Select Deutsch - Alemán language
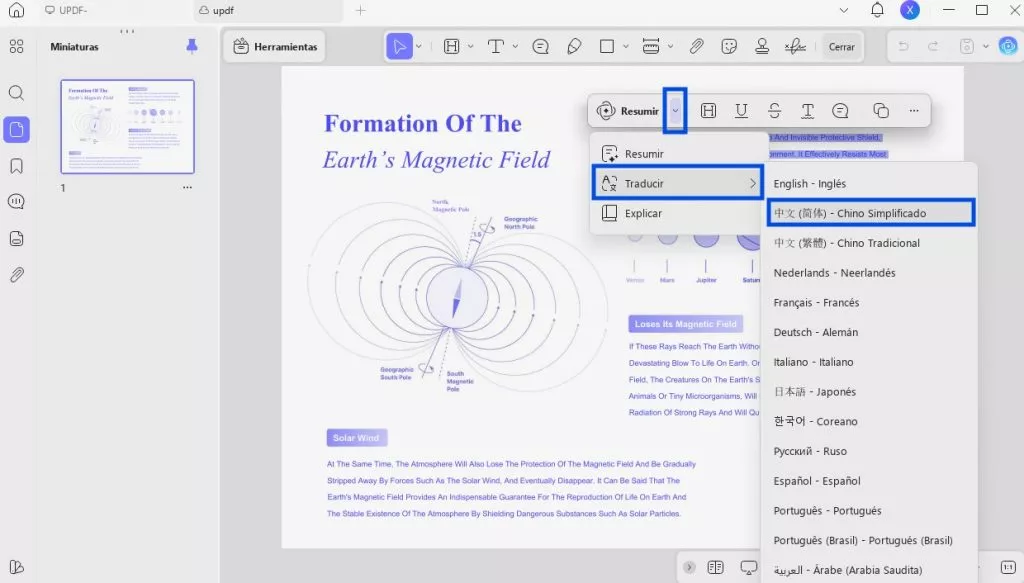Viewport: 1024px width, 583px height. click(869, 332)
